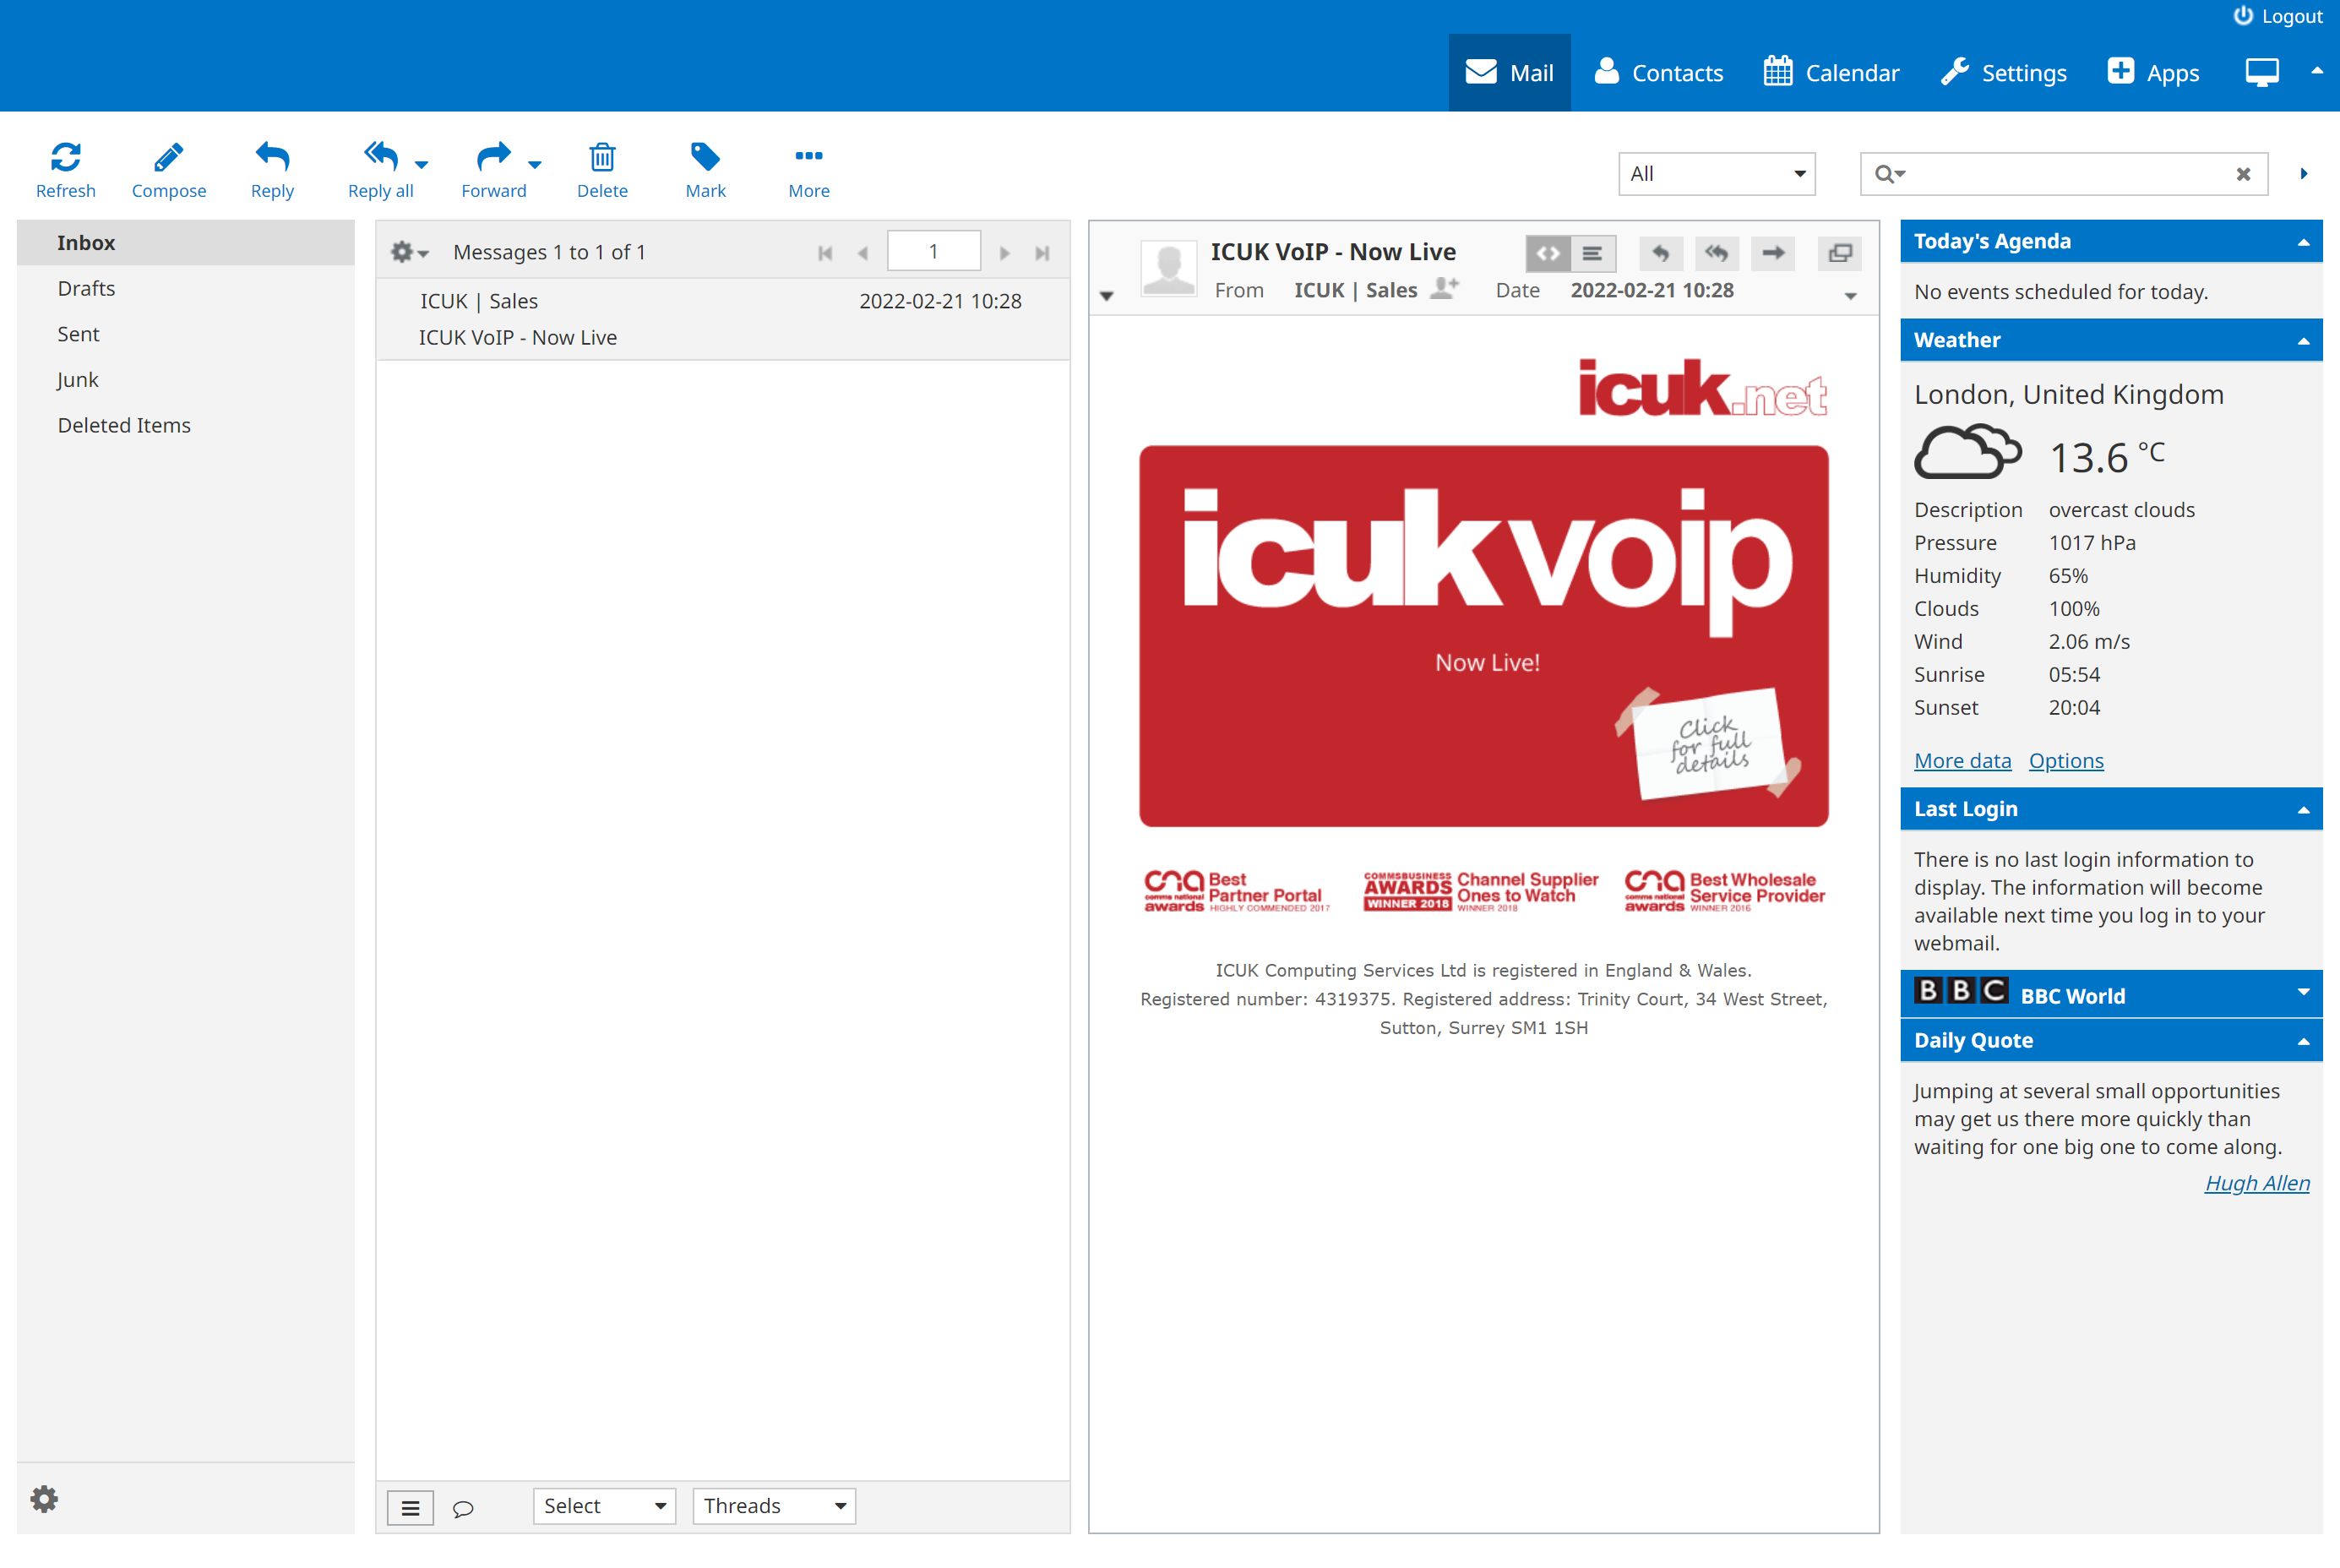
Task: Forward the selected message
Action: tap(493, 170)
